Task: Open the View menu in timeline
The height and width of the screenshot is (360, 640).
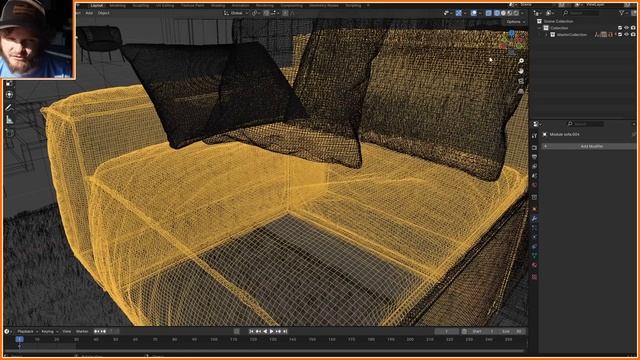Action: (67, 331)
